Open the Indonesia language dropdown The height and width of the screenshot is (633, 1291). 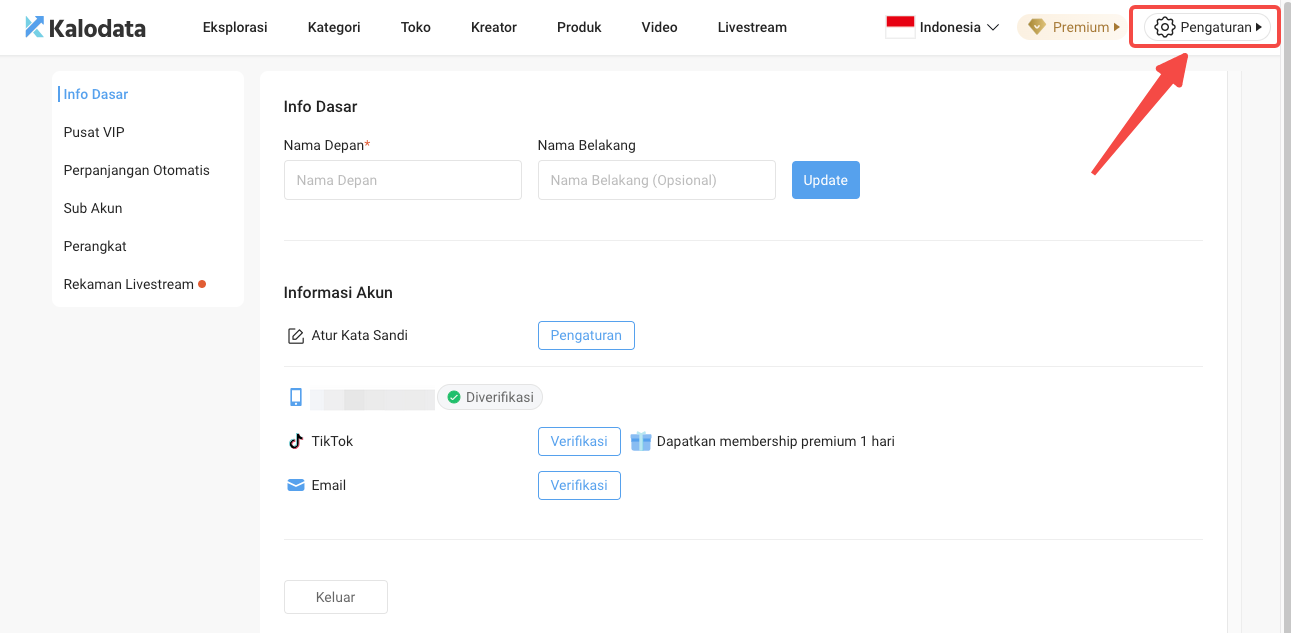coord(993,27)
